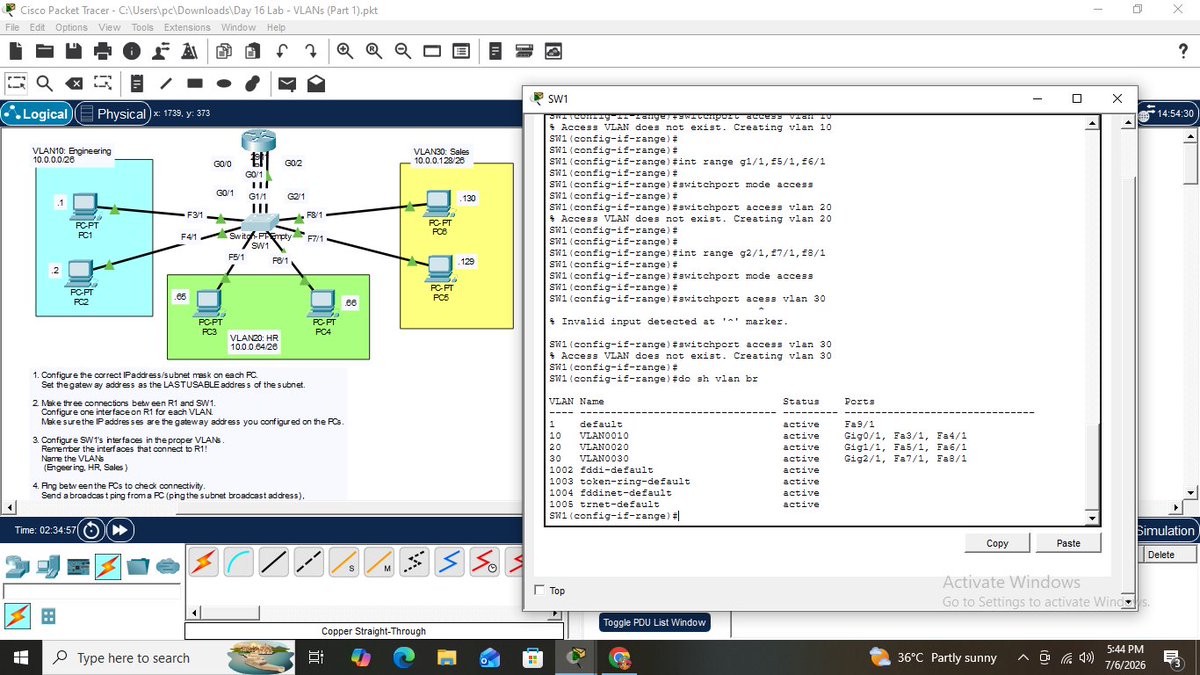
Task: Click the Zoom Reset magnifier icon
Action: [373, 50]
